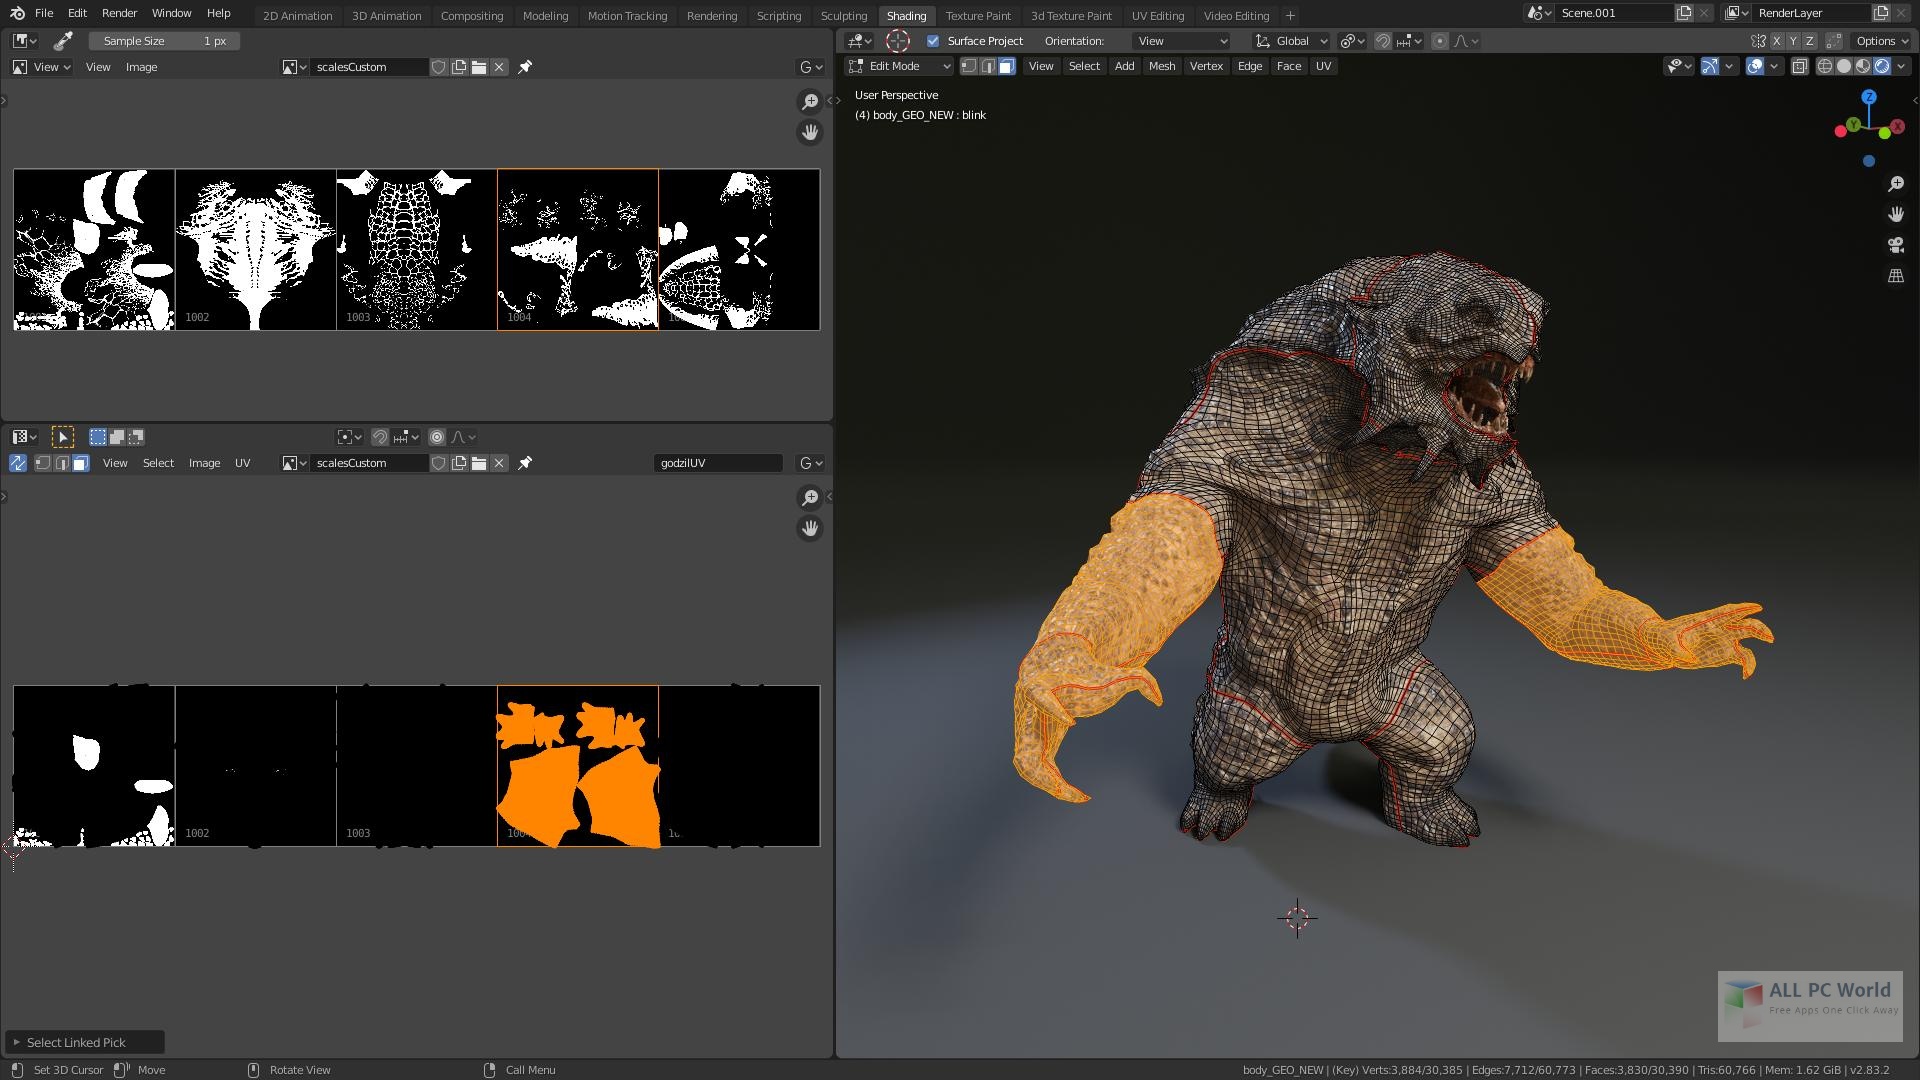Click the Move tool in status bar
1920x1080 pixels.
tap(152, 1069)
